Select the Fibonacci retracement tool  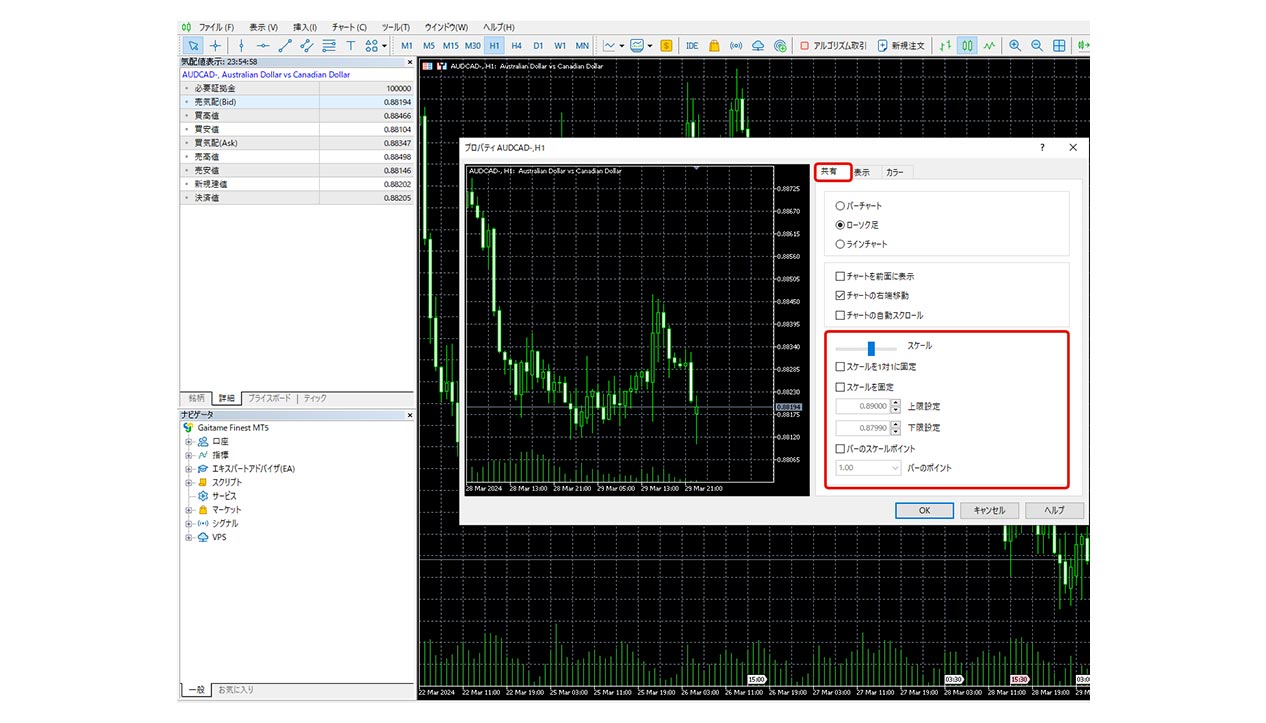329,46
